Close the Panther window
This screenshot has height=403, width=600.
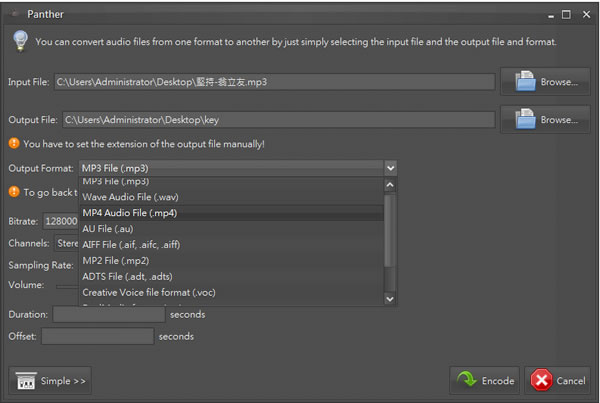(586, 15)
